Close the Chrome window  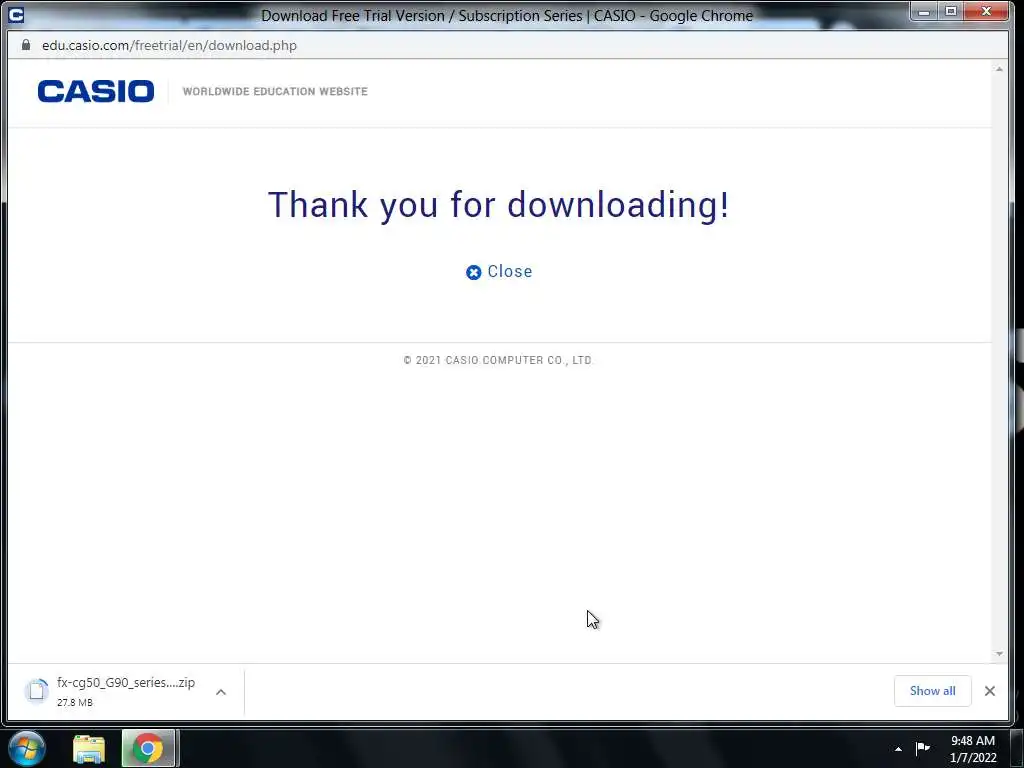(987, 12)
